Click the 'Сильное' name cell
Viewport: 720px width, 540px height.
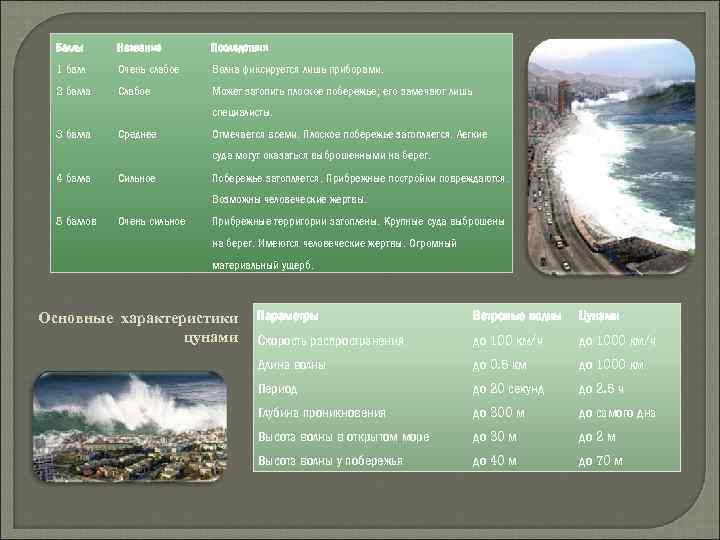[137, 178]
